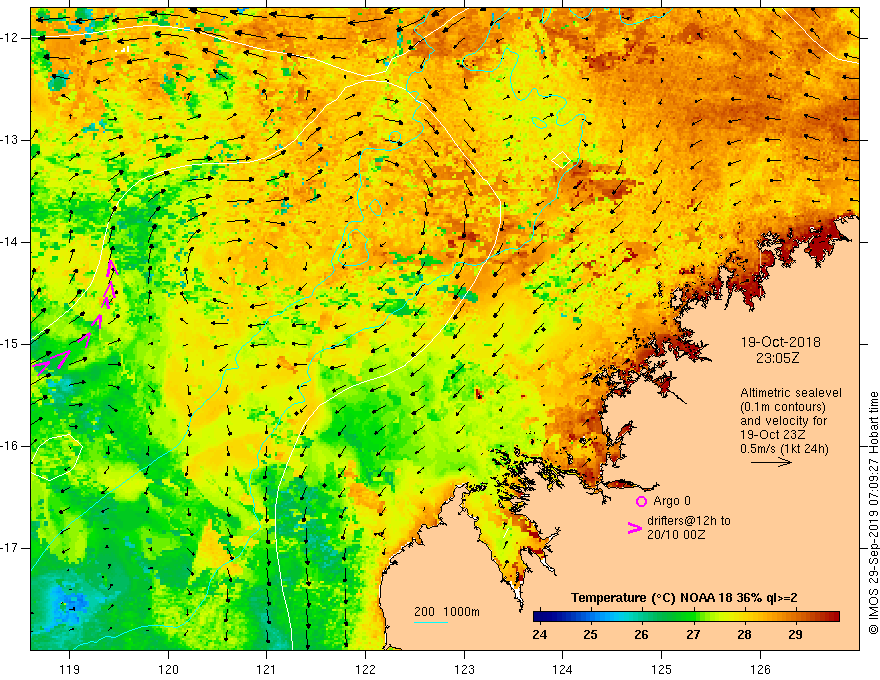
Task: Click the magenta Argo 0 circle icon
Action: pyautogui.click(x=641, y=501)
